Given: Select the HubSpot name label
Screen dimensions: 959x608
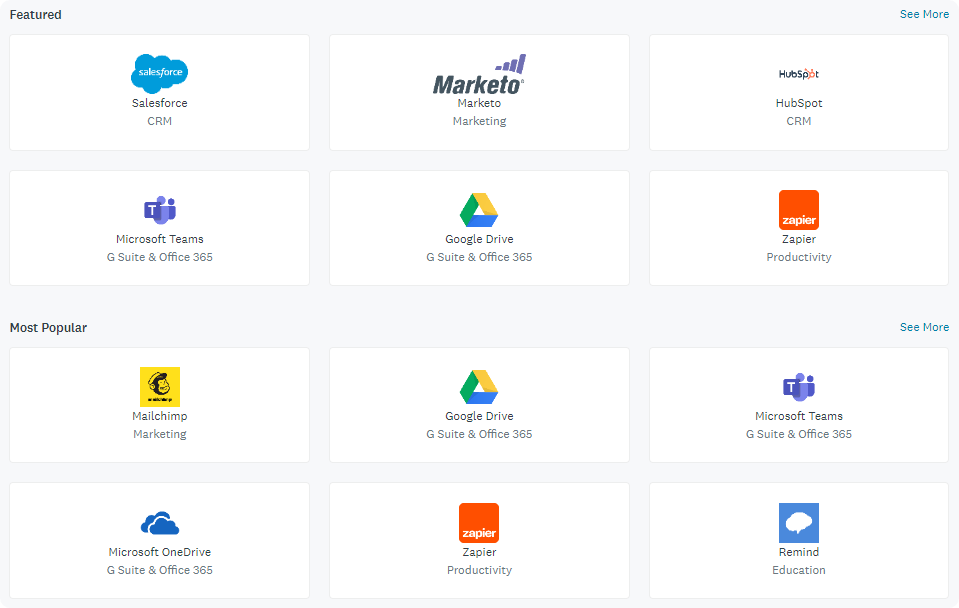Looking at the screenshot, I should pyautogui.click(x=799, y=103).
